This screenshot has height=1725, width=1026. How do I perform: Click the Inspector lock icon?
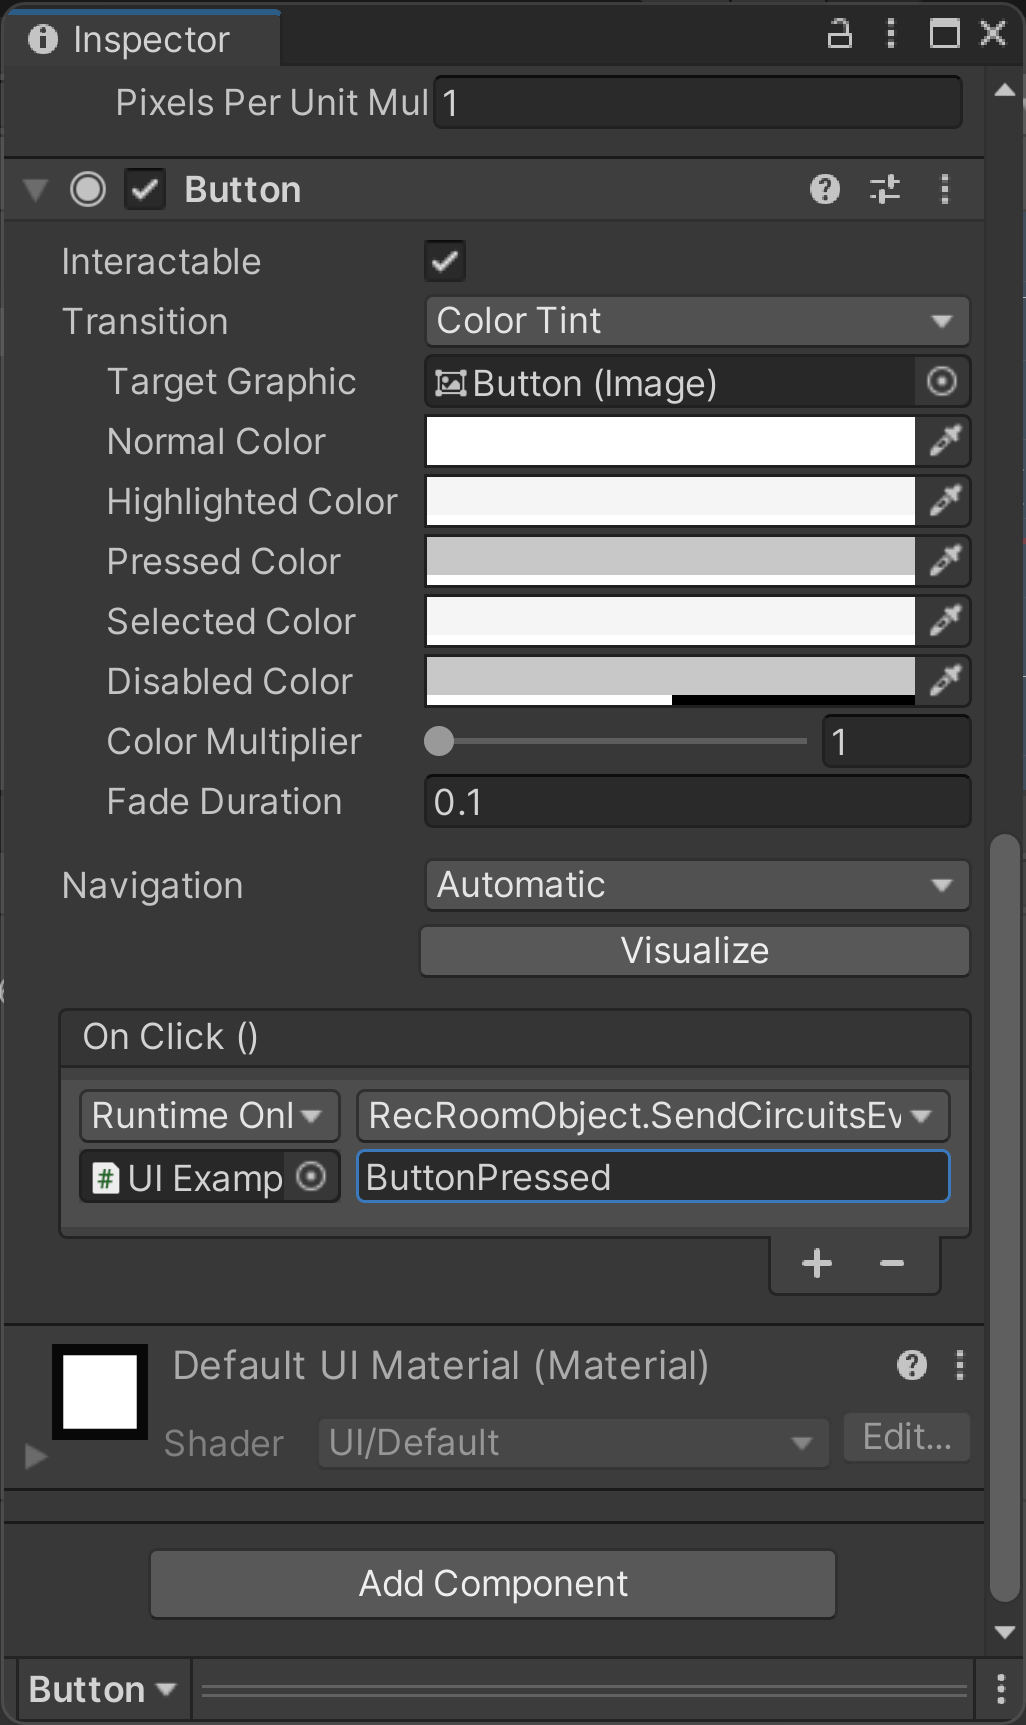[x=840, y=35]
